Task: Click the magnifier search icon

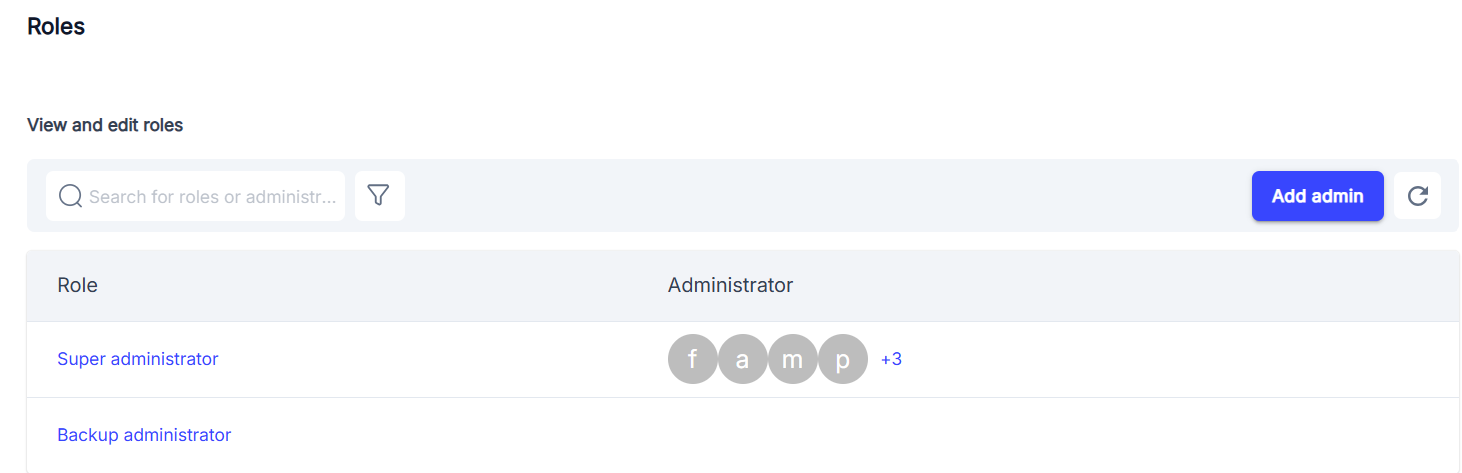Action: (x=71, y=196)
